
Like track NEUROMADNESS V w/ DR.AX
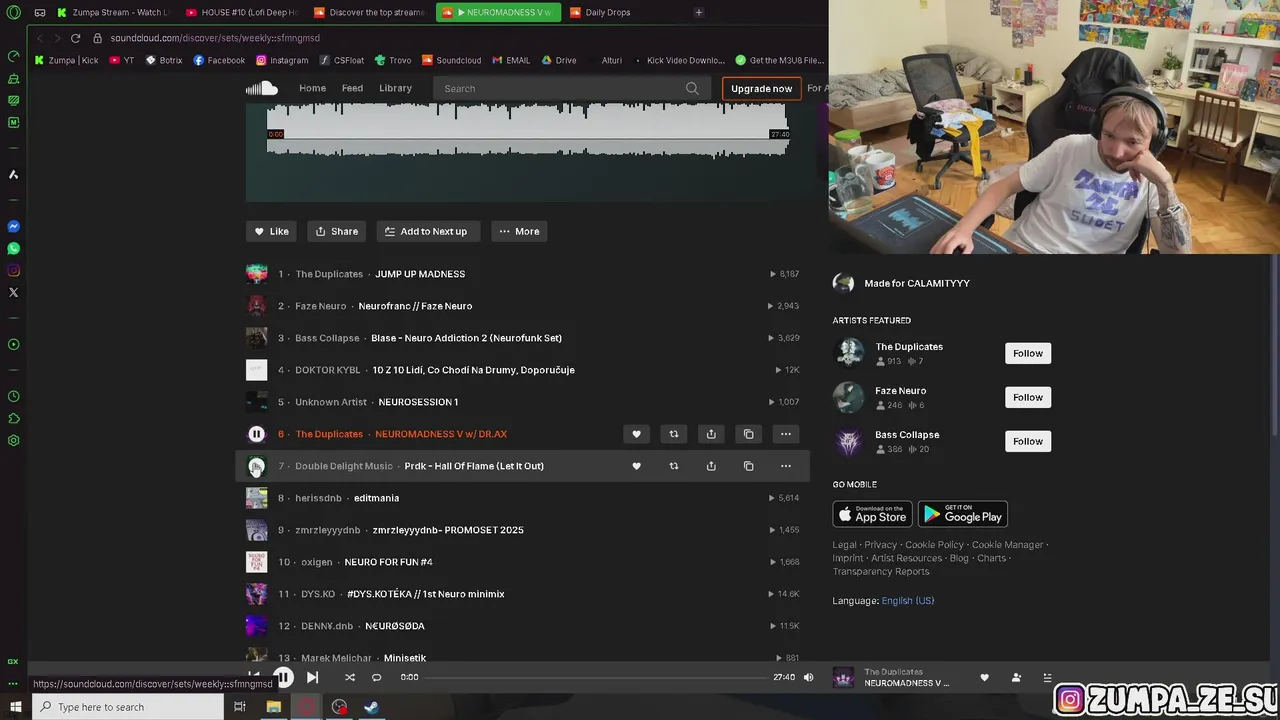636,434
